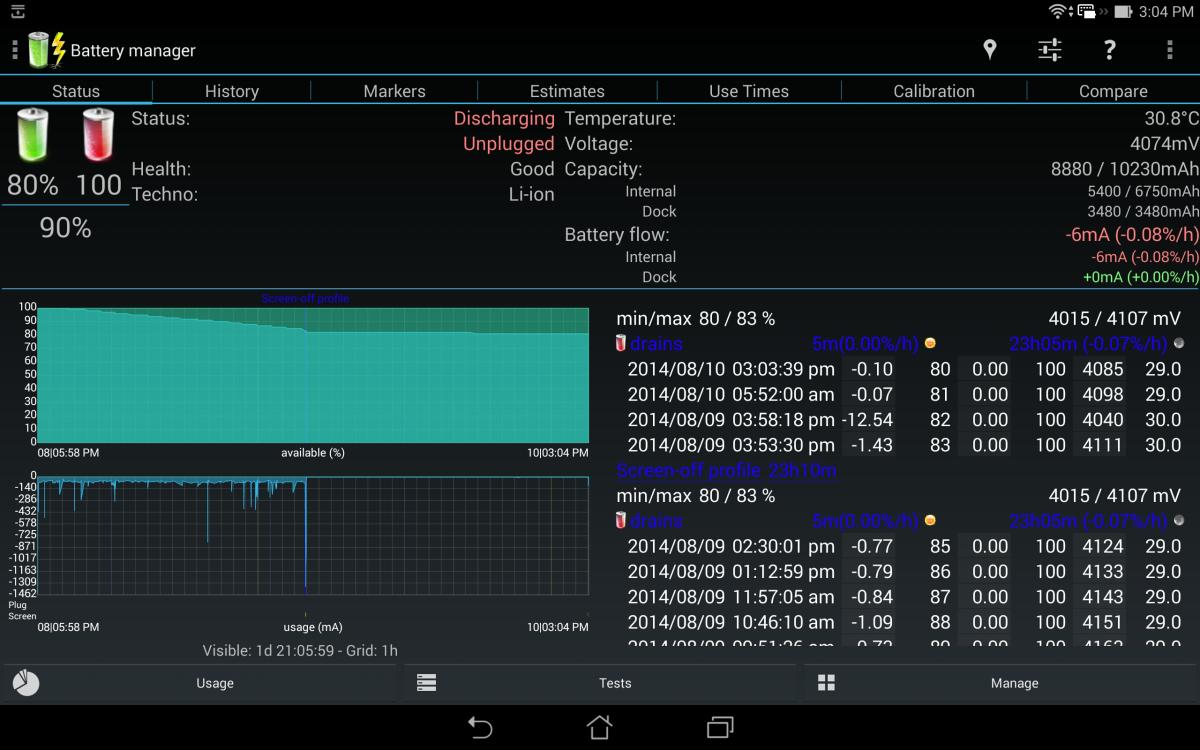Open the overflow three-dot menu at top right

click(x=1169, y=50)
